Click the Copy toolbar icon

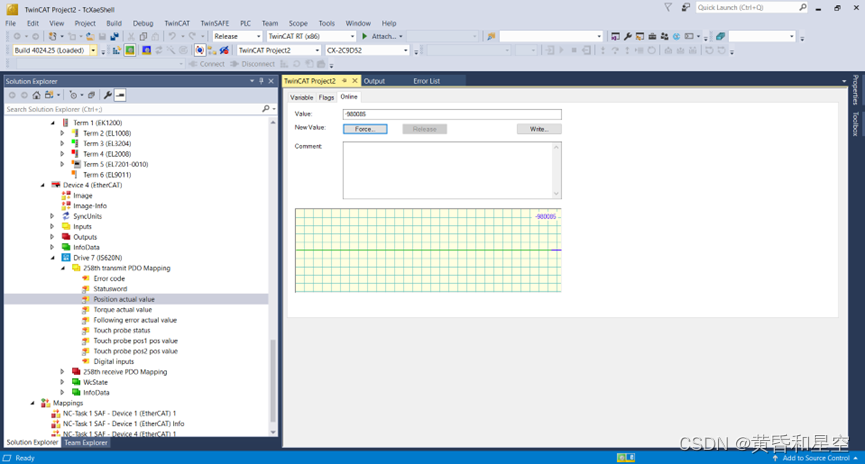pyautogui.click(x=143, y=36)
